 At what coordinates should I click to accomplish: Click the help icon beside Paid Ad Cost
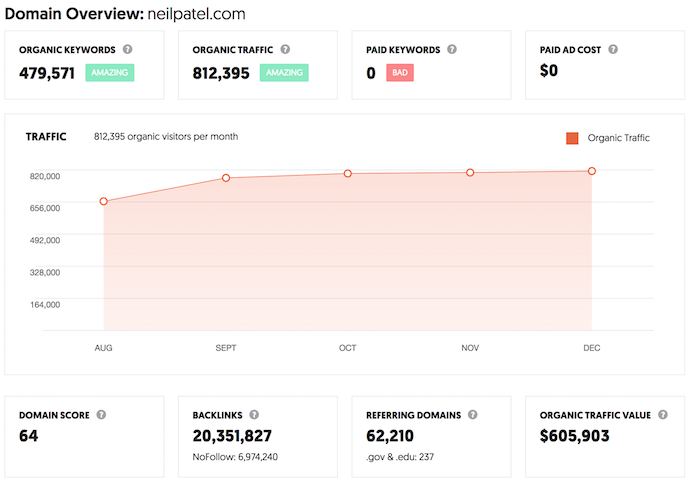click(x=613, y=49)
